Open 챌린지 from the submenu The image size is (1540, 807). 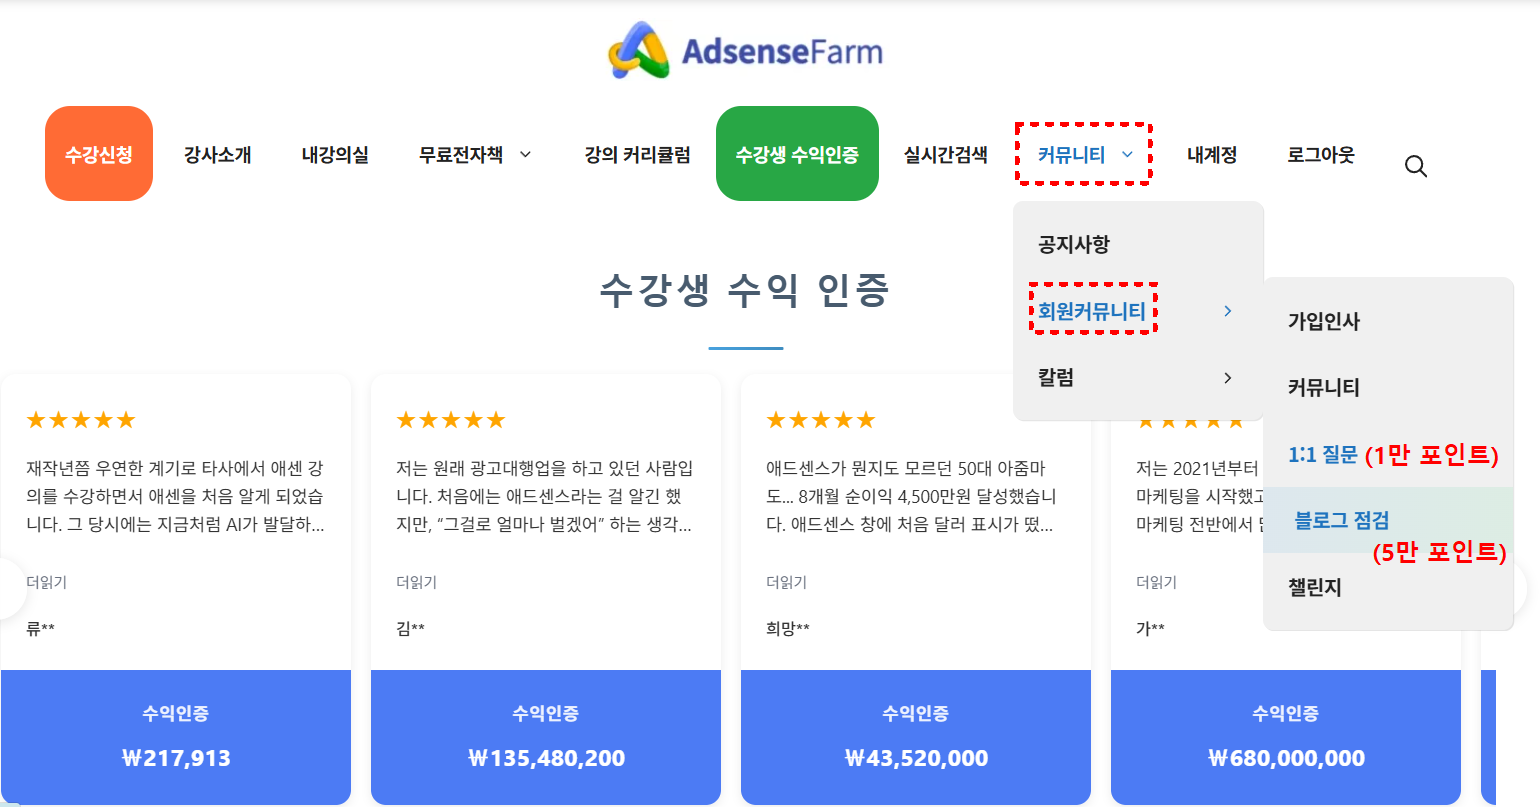point(1315,587)
